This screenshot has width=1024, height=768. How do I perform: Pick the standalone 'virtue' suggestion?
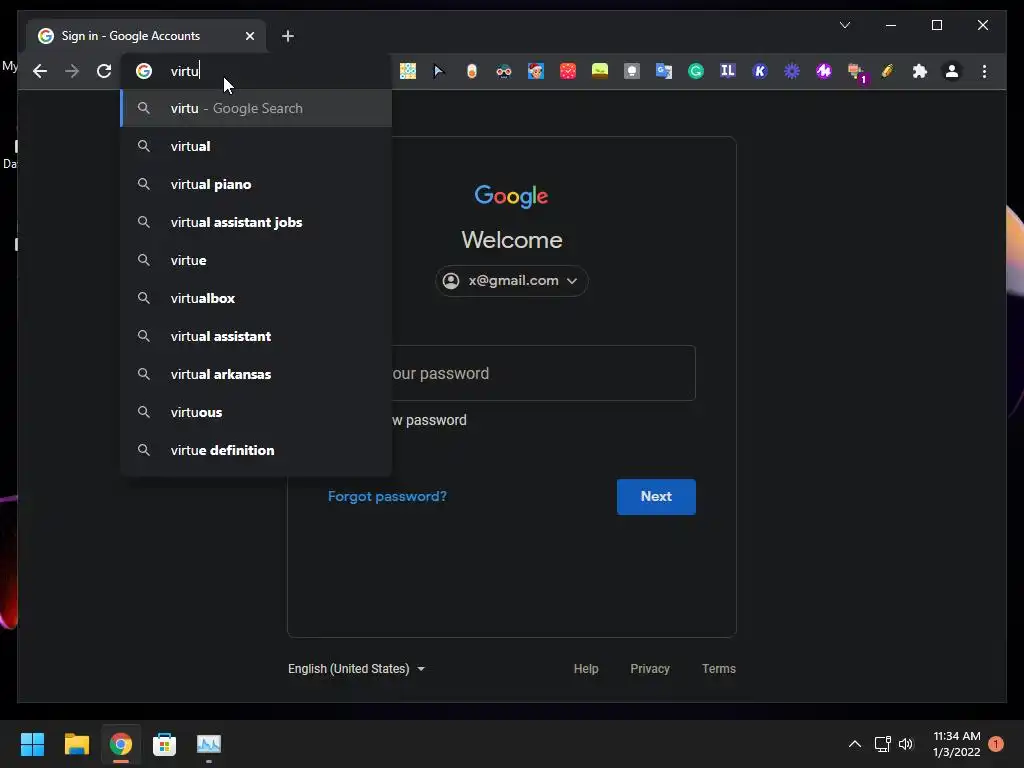(x=256, y=260)
